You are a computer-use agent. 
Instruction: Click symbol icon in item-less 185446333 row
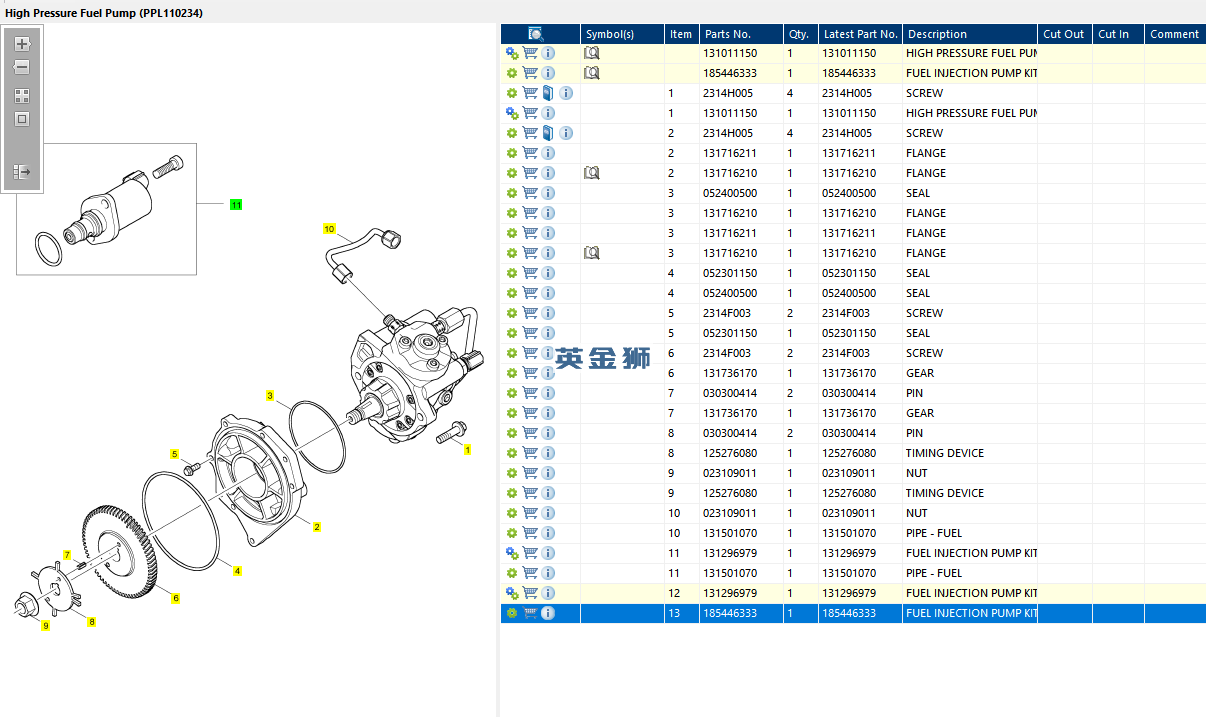(591, 73)
